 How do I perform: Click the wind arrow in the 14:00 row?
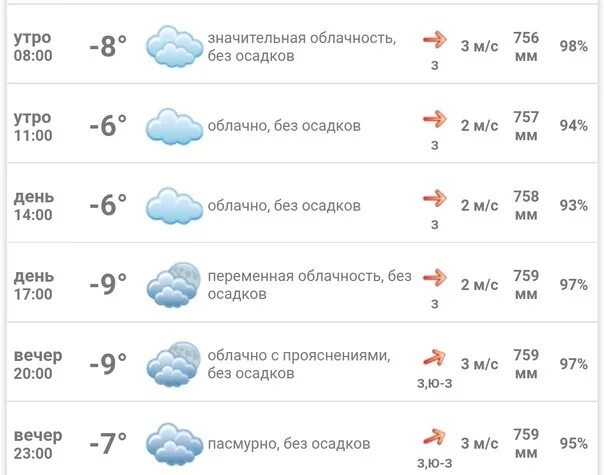point(435,198)
